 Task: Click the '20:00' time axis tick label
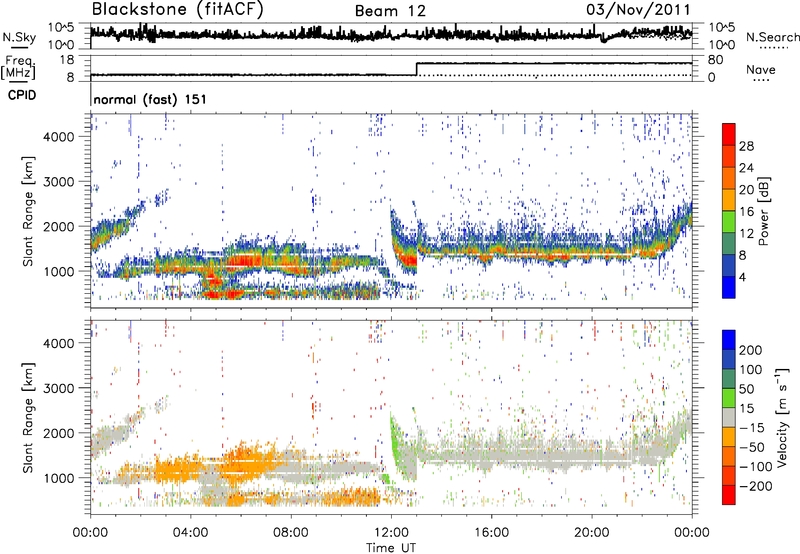click(x=592, y=533)
